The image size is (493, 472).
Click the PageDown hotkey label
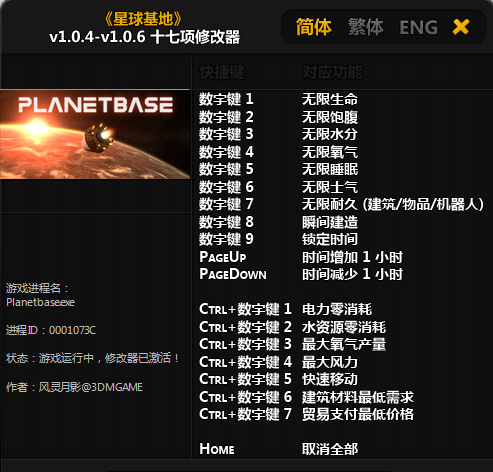(233, 274)
